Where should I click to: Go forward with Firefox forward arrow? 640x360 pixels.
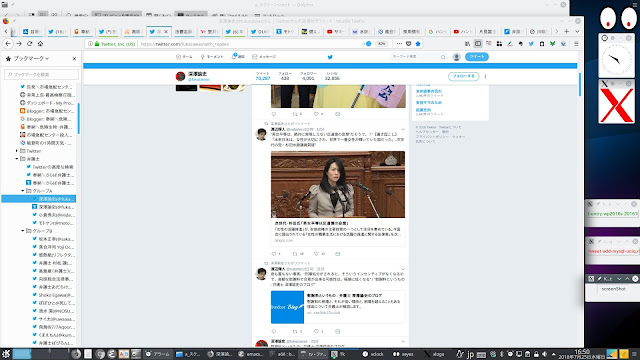click(x=19, y=44)
